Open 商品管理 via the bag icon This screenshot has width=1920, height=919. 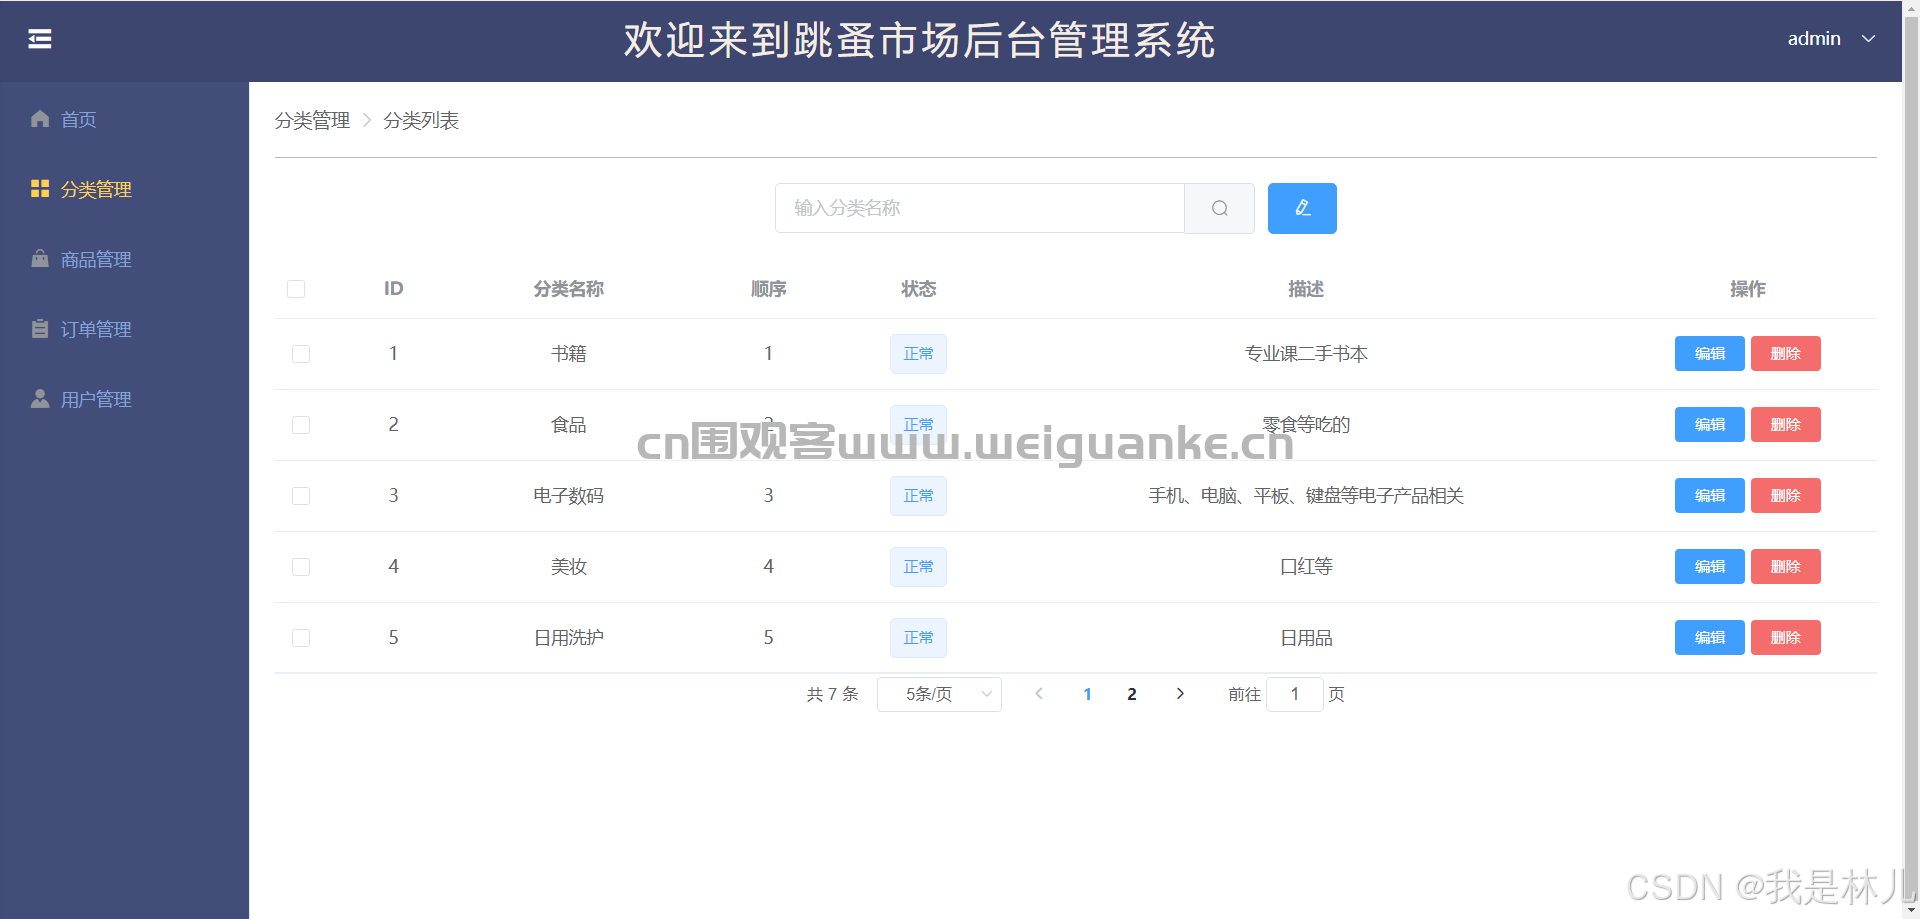(x=40, y=258)
